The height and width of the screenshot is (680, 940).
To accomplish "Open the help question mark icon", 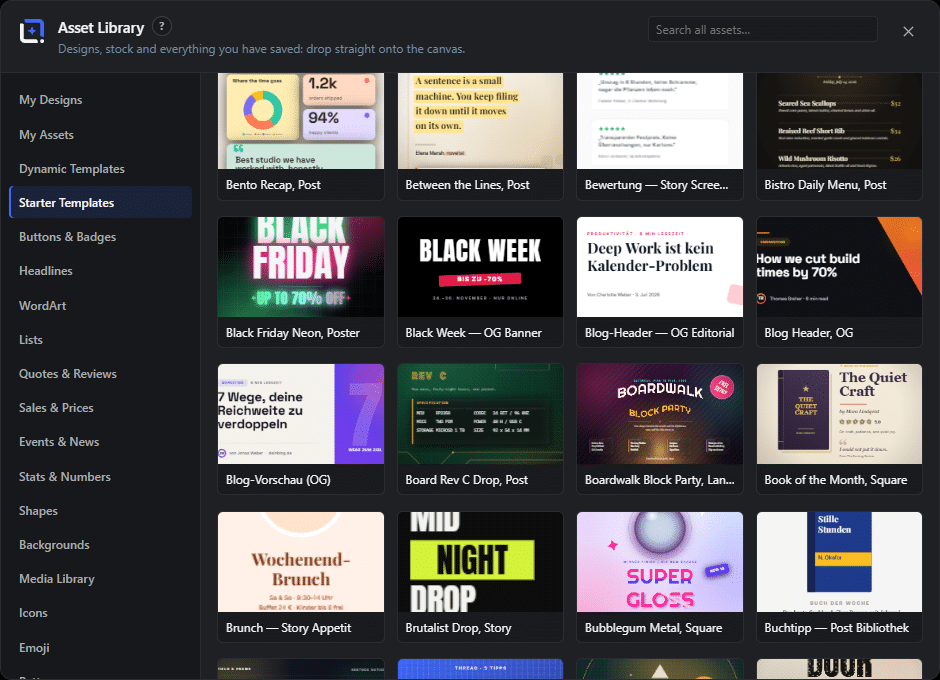I will point(161,26).
